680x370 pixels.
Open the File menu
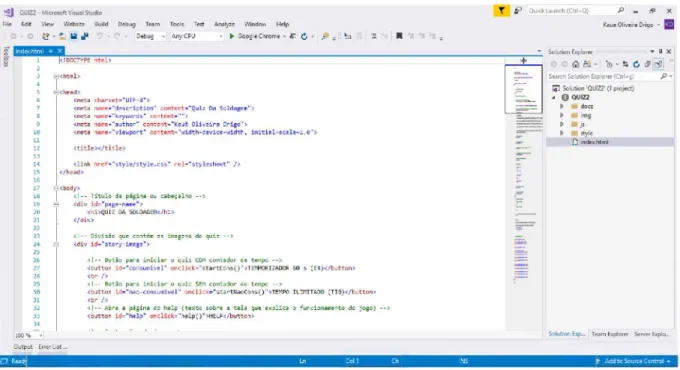(x=7, y=24)
